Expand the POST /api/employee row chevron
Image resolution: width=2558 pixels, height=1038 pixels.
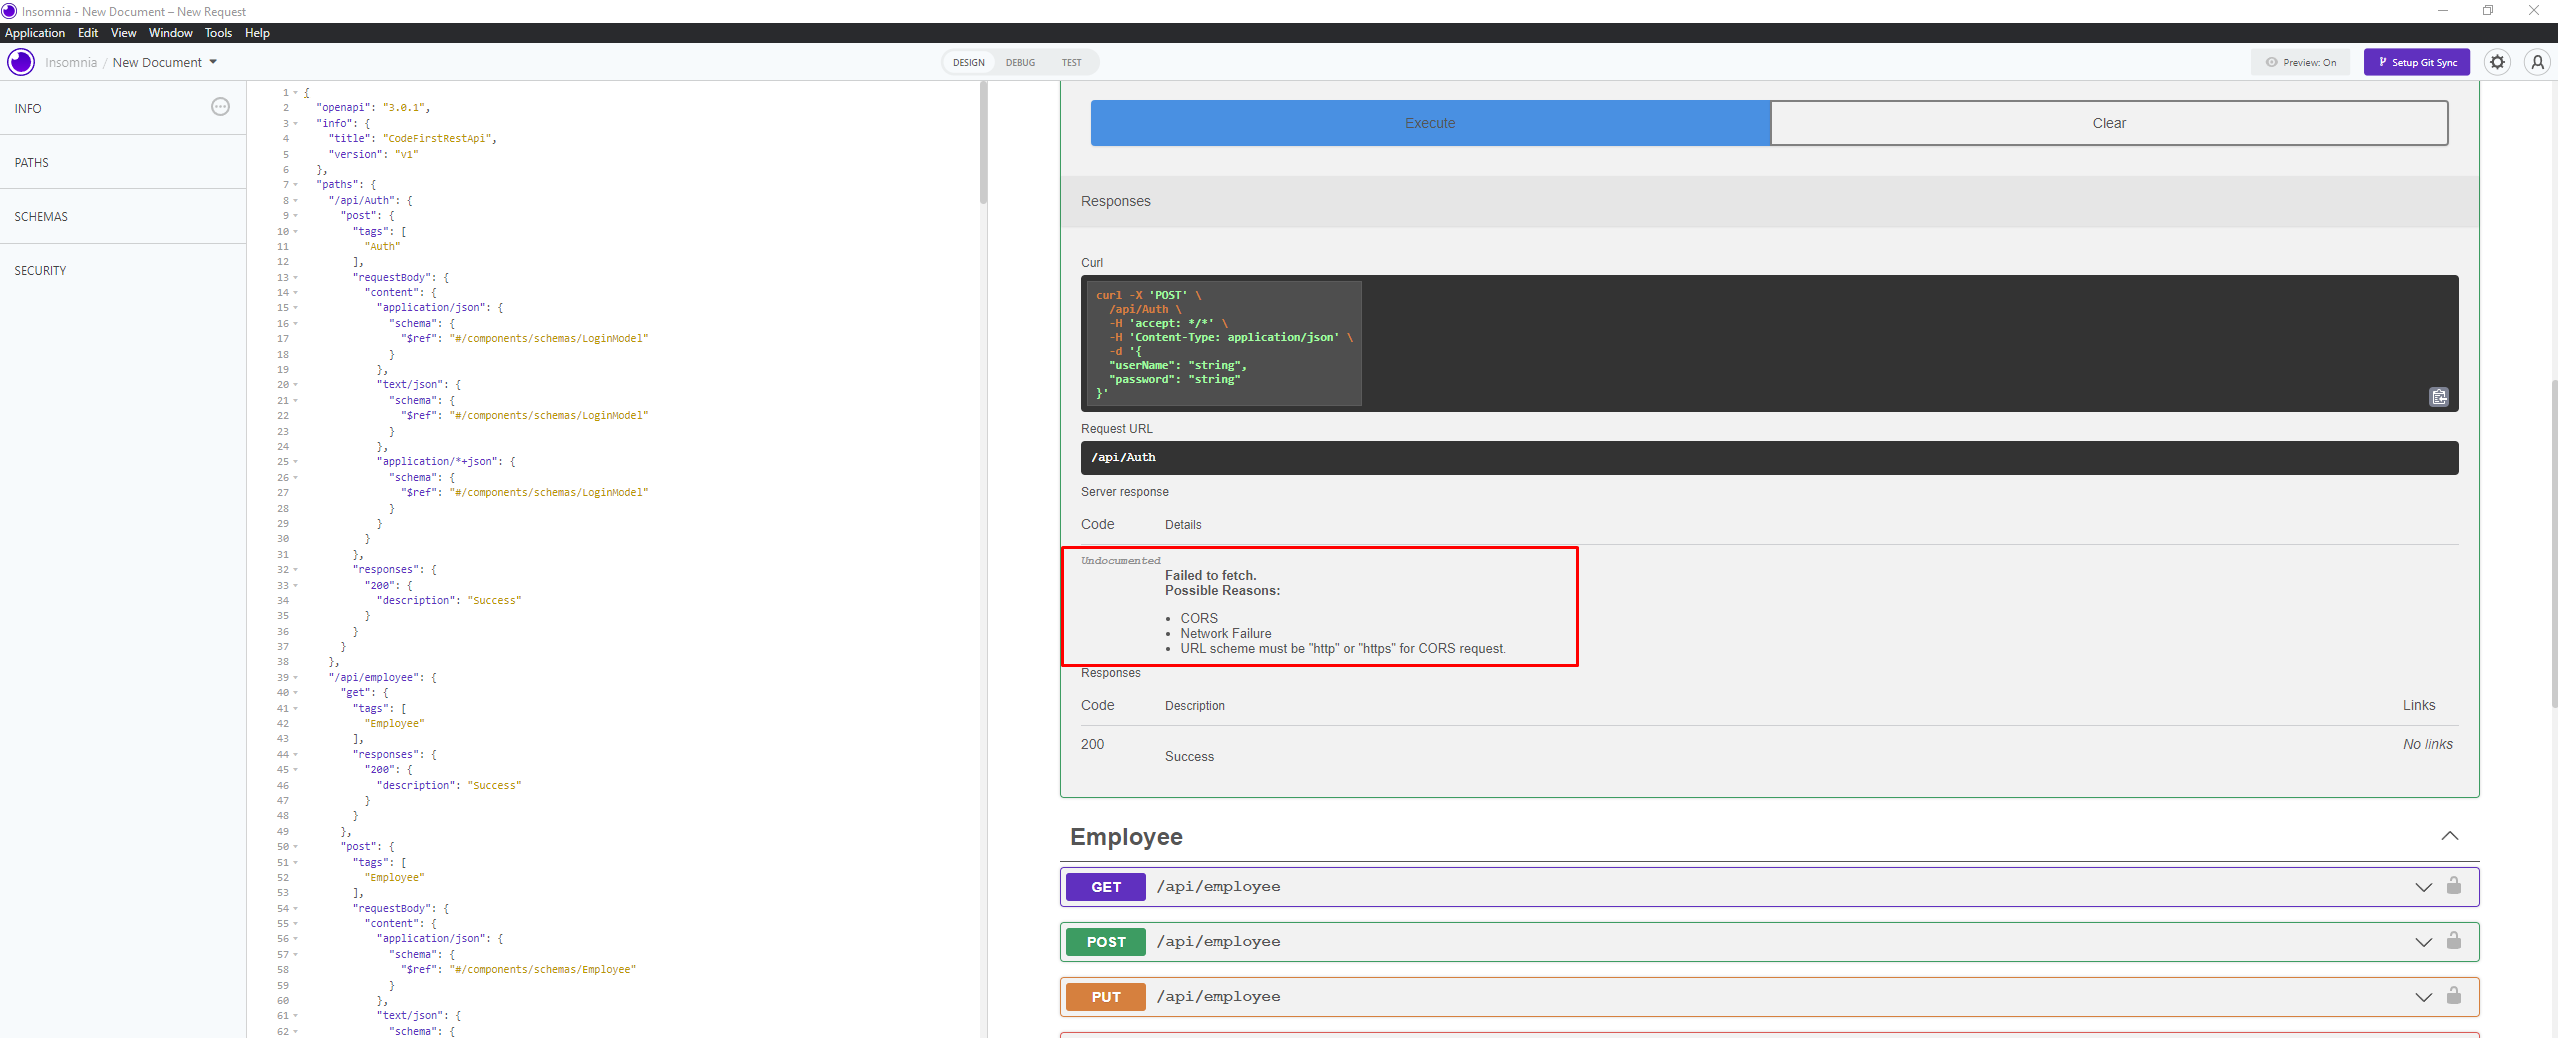(x=2423, y=942)
